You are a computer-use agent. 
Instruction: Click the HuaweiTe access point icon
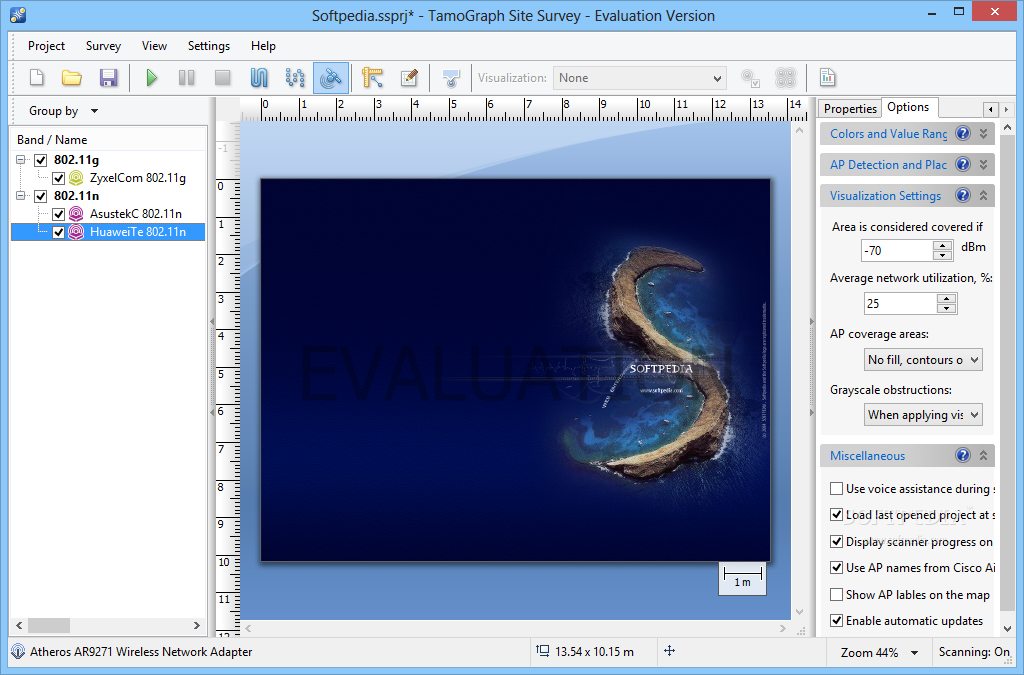[x=76, y=232]
